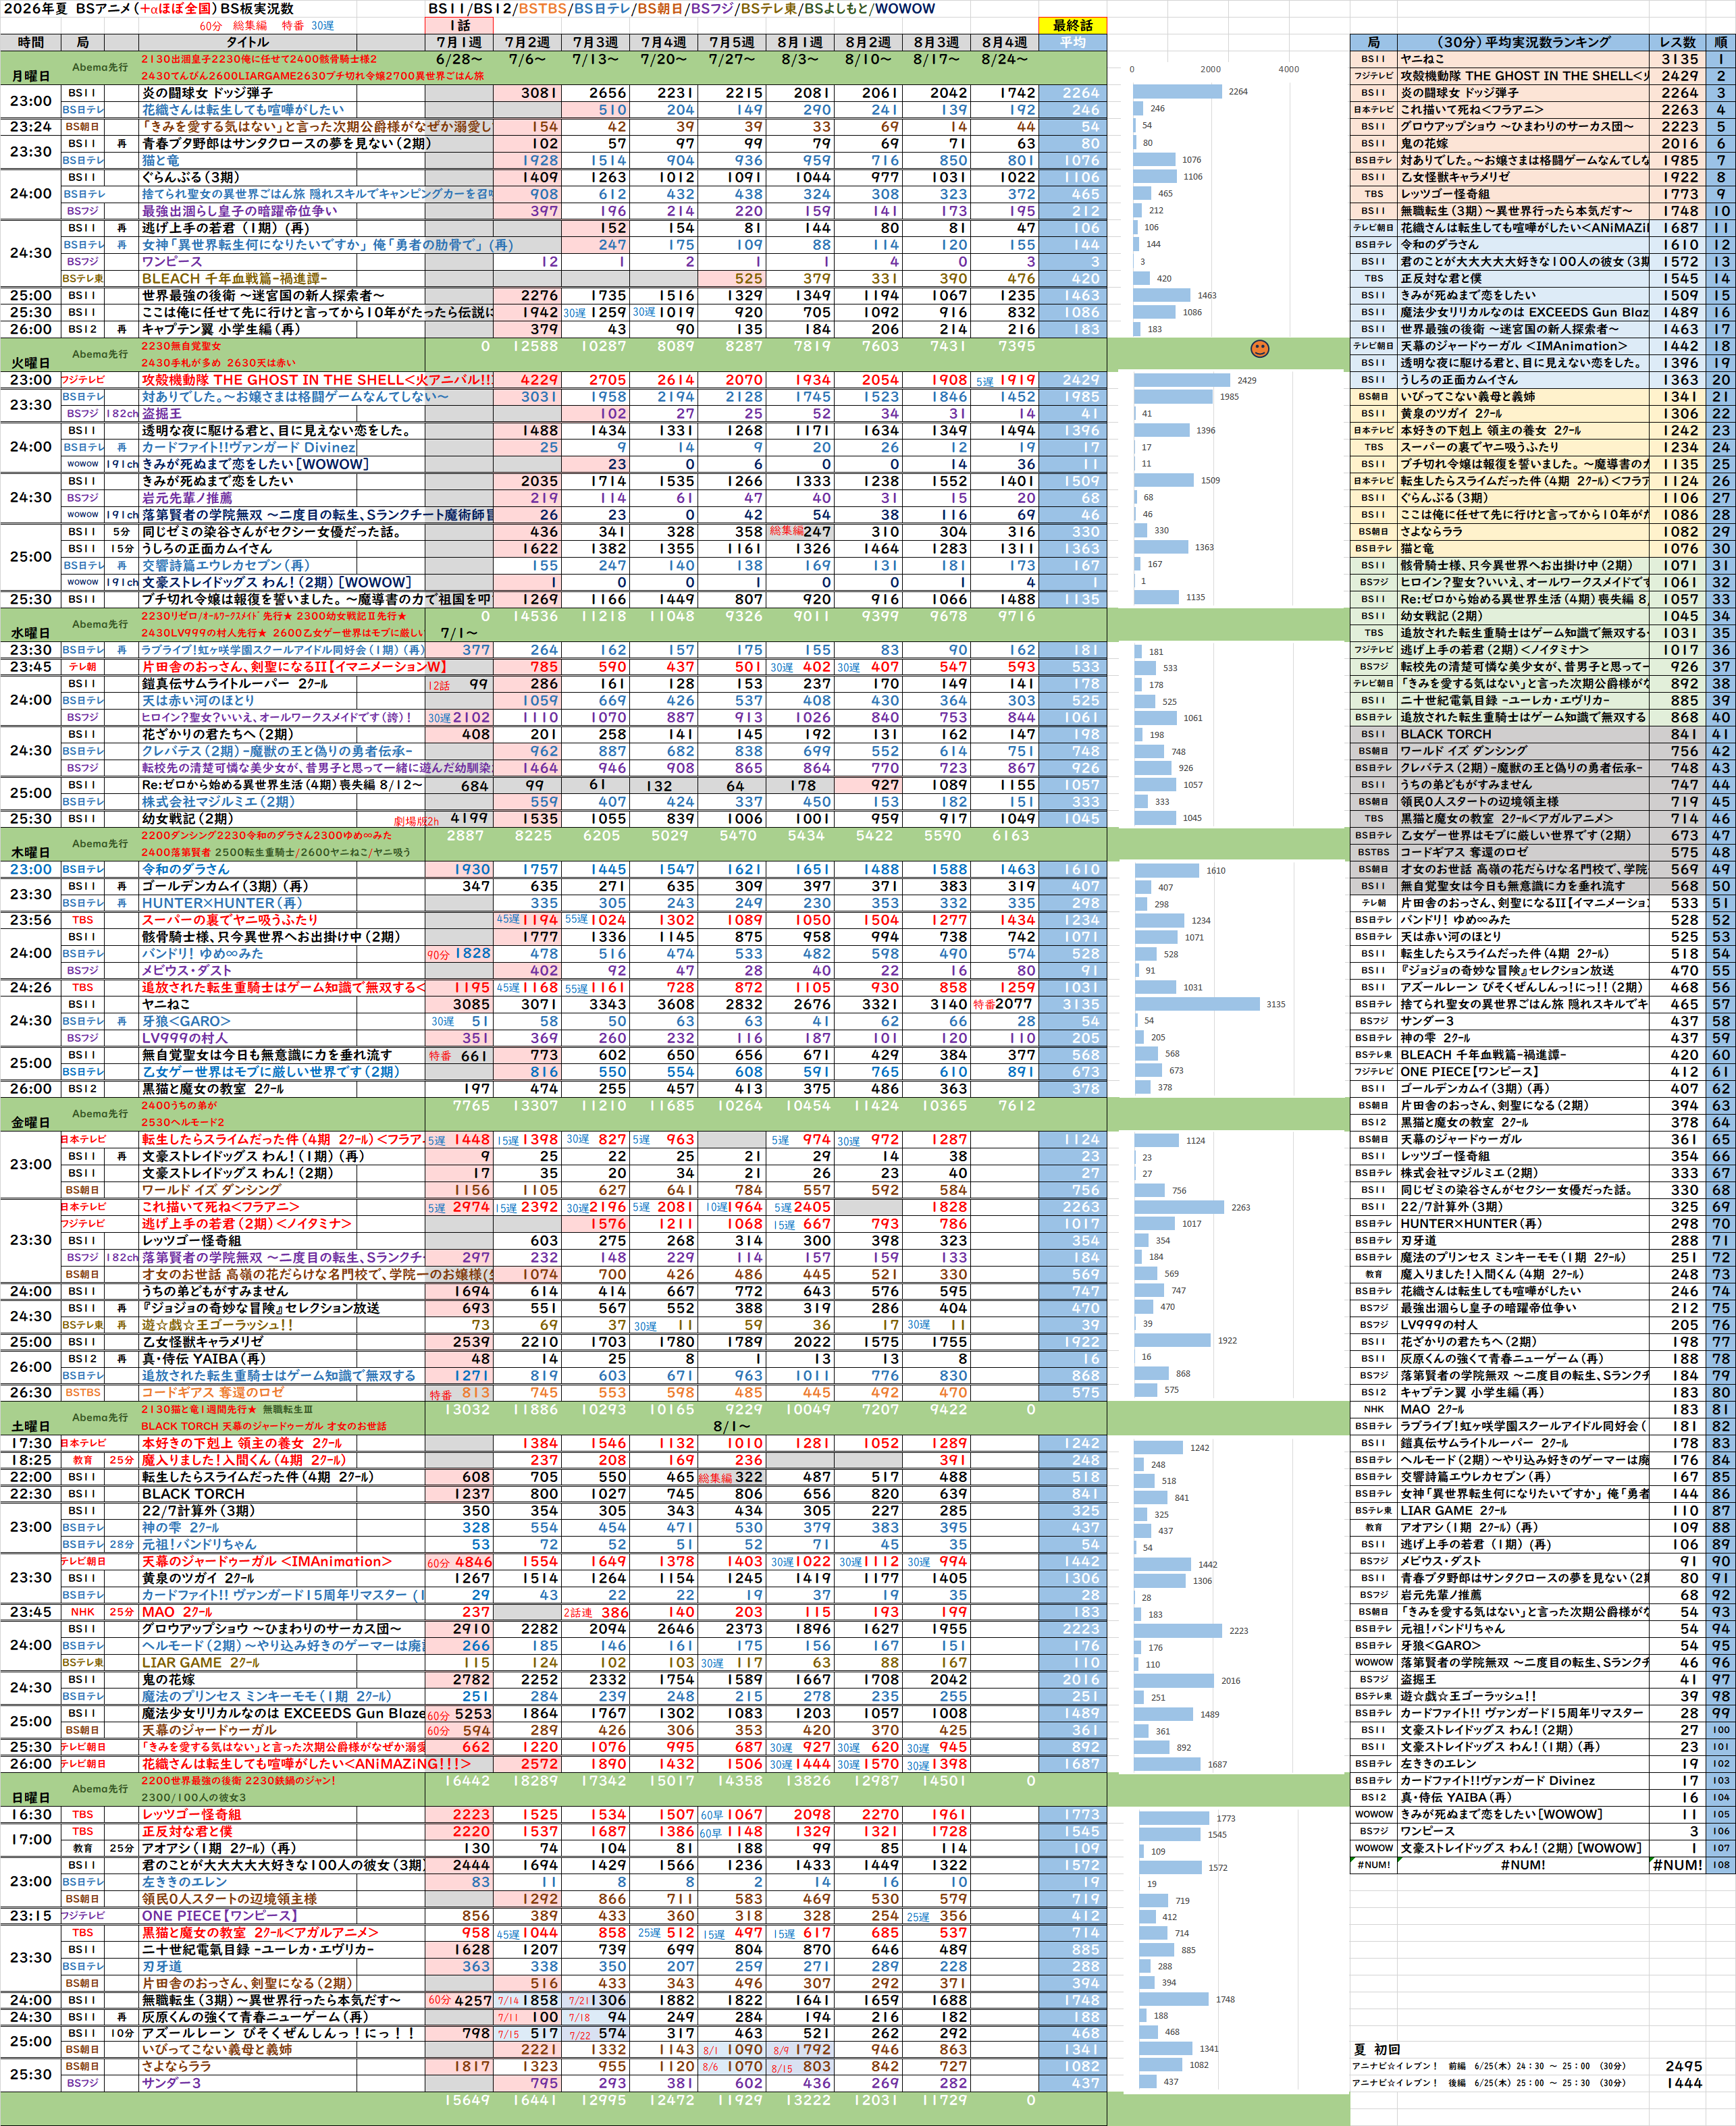
Task: Click the "金曜日" day label
Action: pyautogui.click(x=31, y=1122)
